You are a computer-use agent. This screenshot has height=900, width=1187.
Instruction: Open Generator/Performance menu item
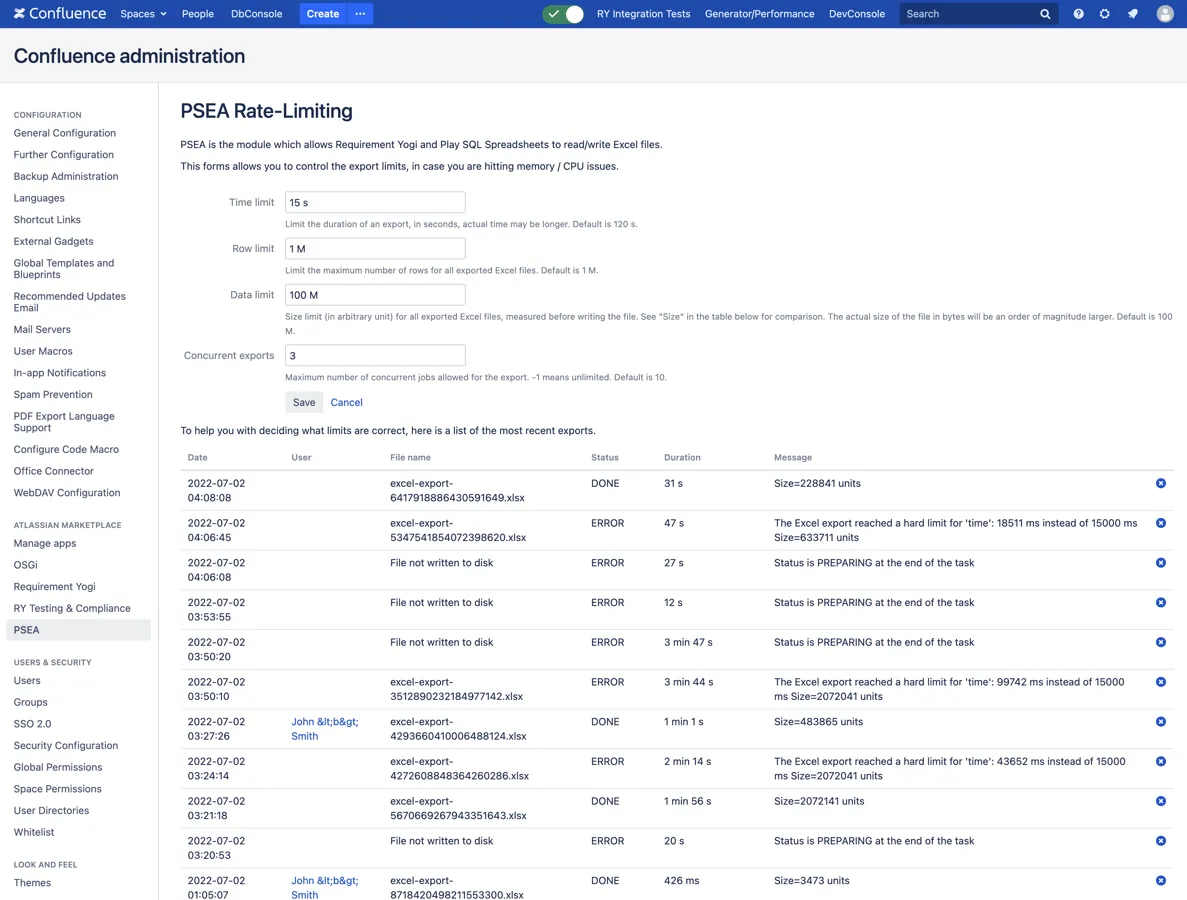tap(759, 14)
